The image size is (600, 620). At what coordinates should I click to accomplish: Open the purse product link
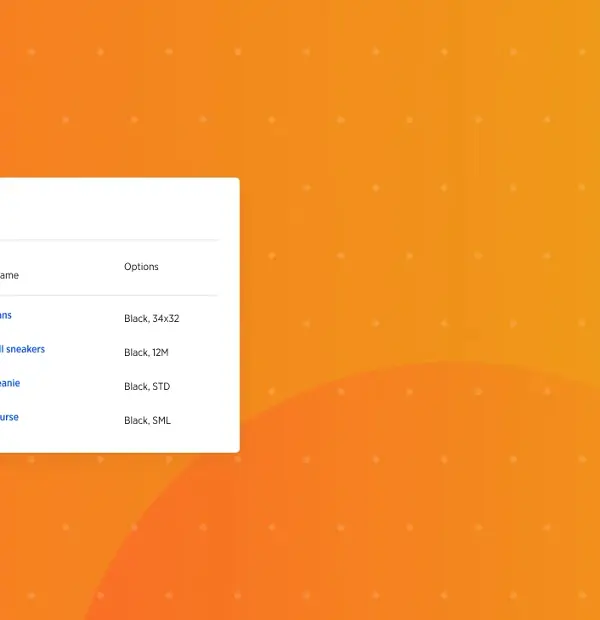10,417
